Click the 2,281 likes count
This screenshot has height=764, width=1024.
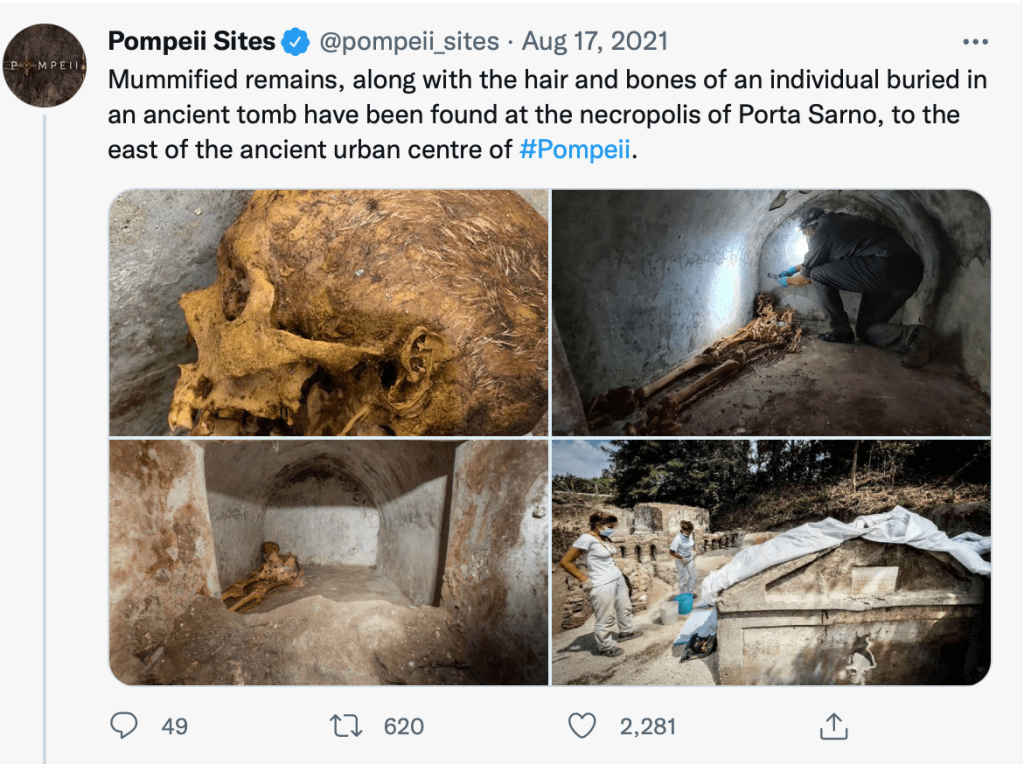pos(647,727)
